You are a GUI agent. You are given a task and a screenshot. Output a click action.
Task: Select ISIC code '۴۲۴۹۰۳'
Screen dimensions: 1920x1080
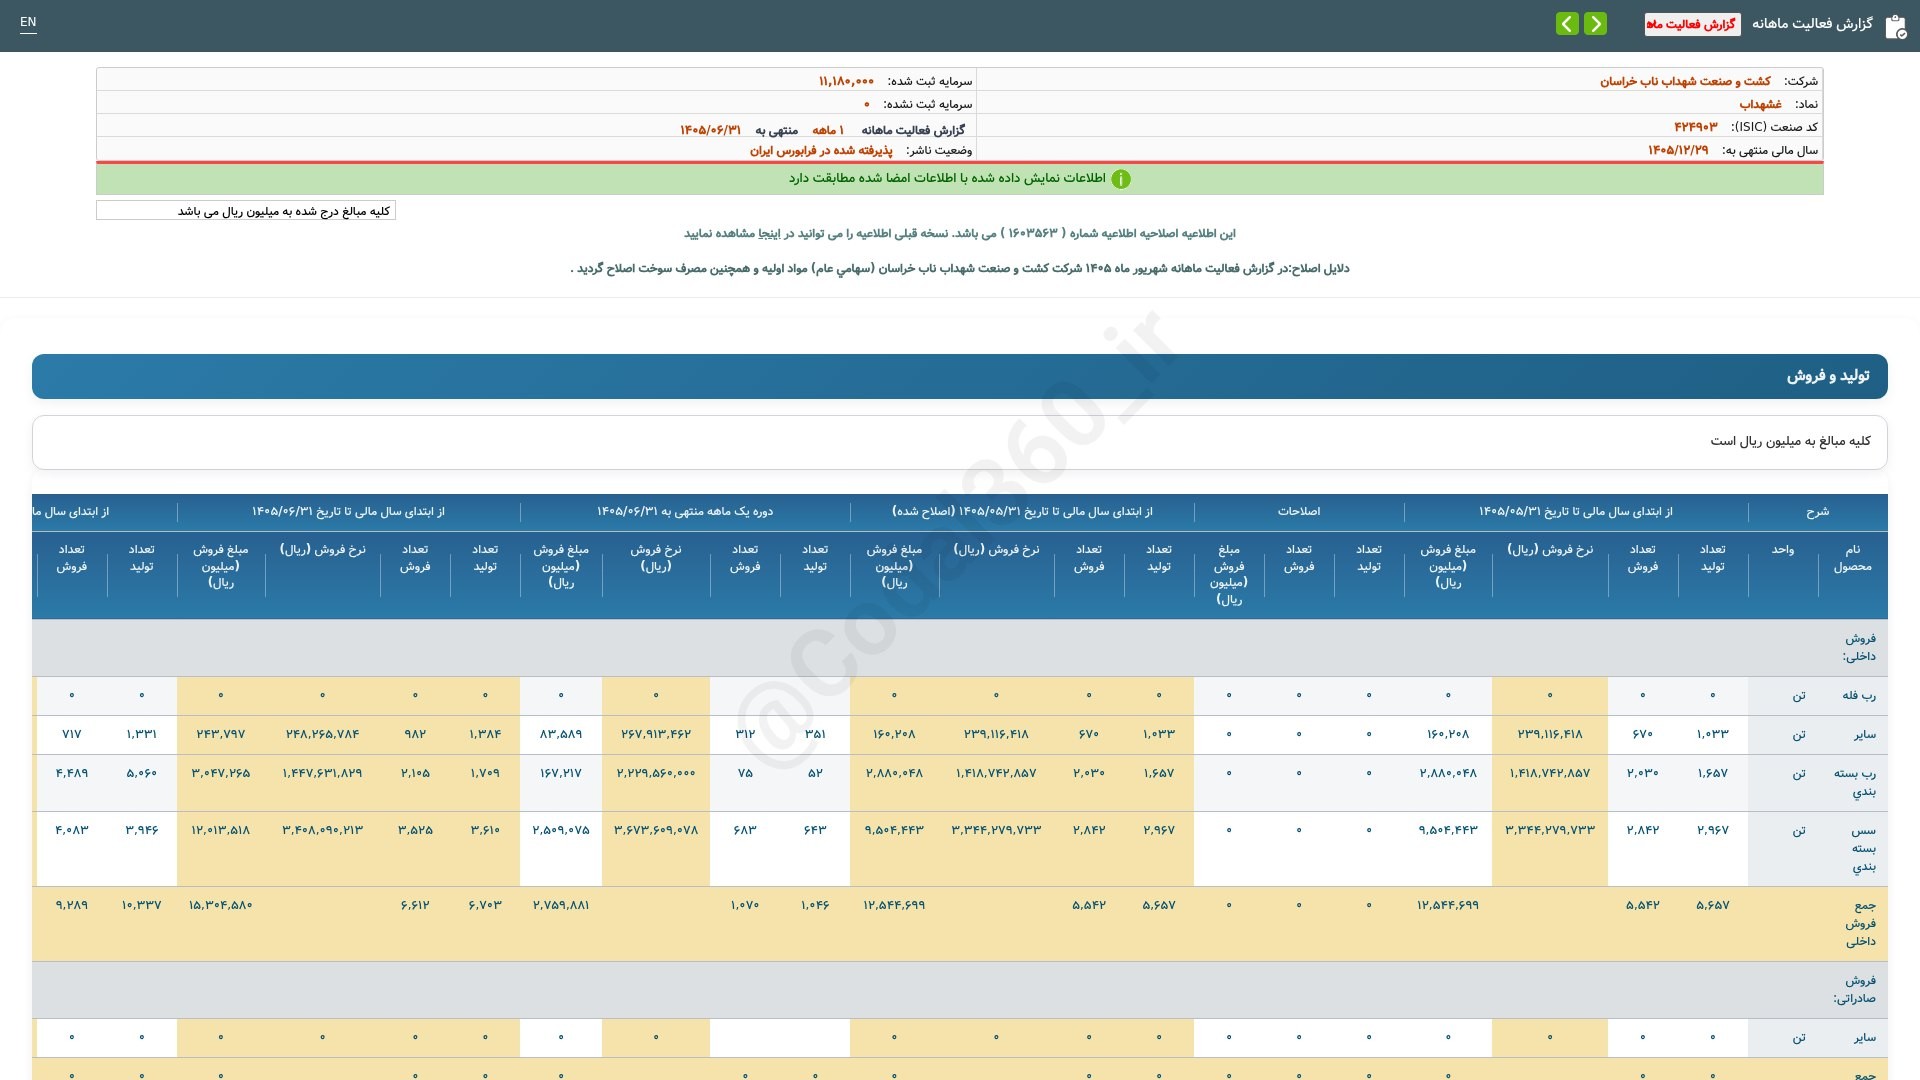(1695, 127)
